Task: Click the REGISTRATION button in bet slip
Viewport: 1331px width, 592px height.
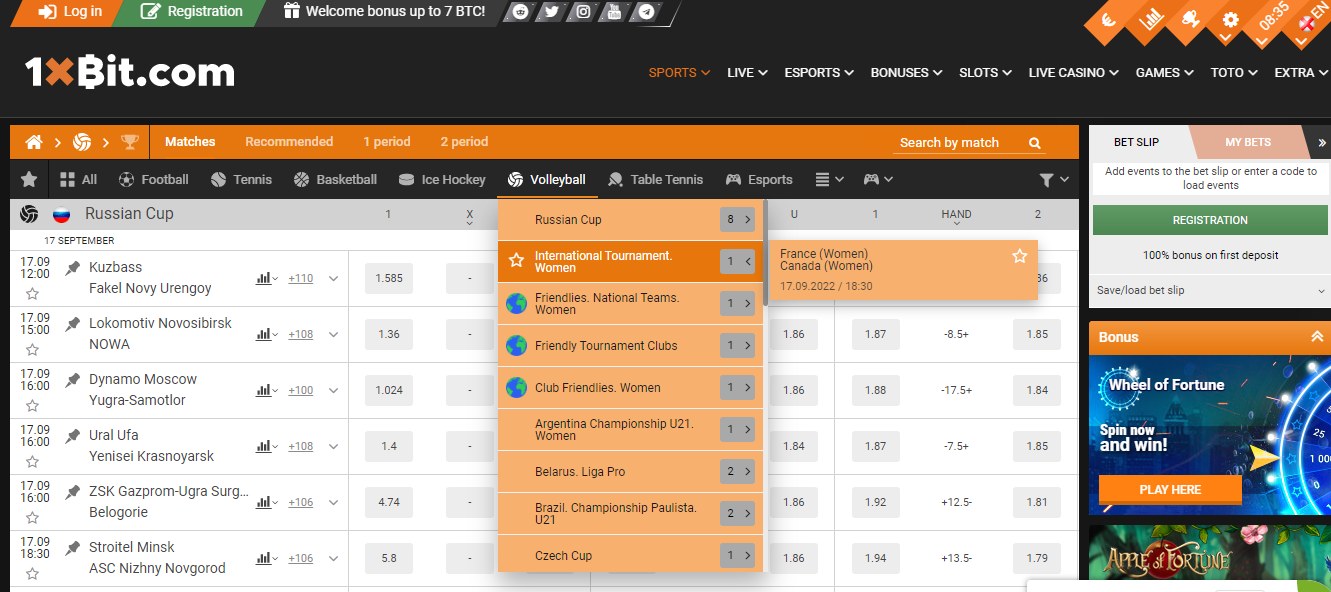Action: click(x=1209, y=219)
